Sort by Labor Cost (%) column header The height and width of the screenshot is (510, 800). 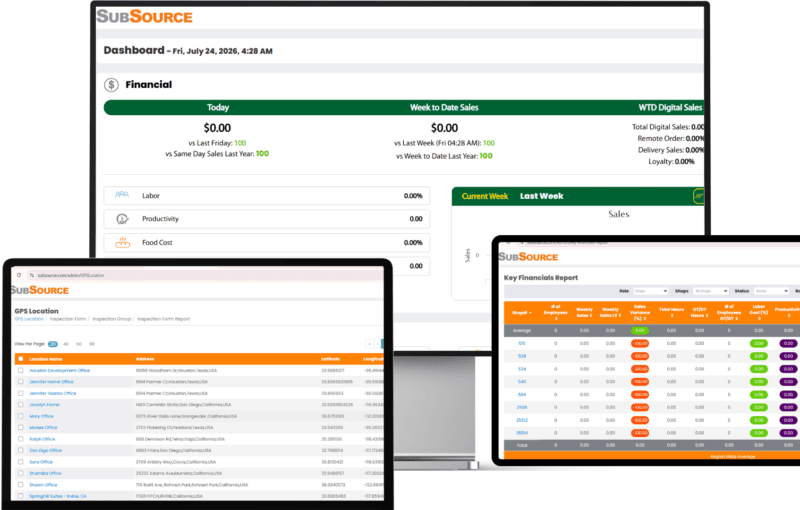click(x=759, y=313)
